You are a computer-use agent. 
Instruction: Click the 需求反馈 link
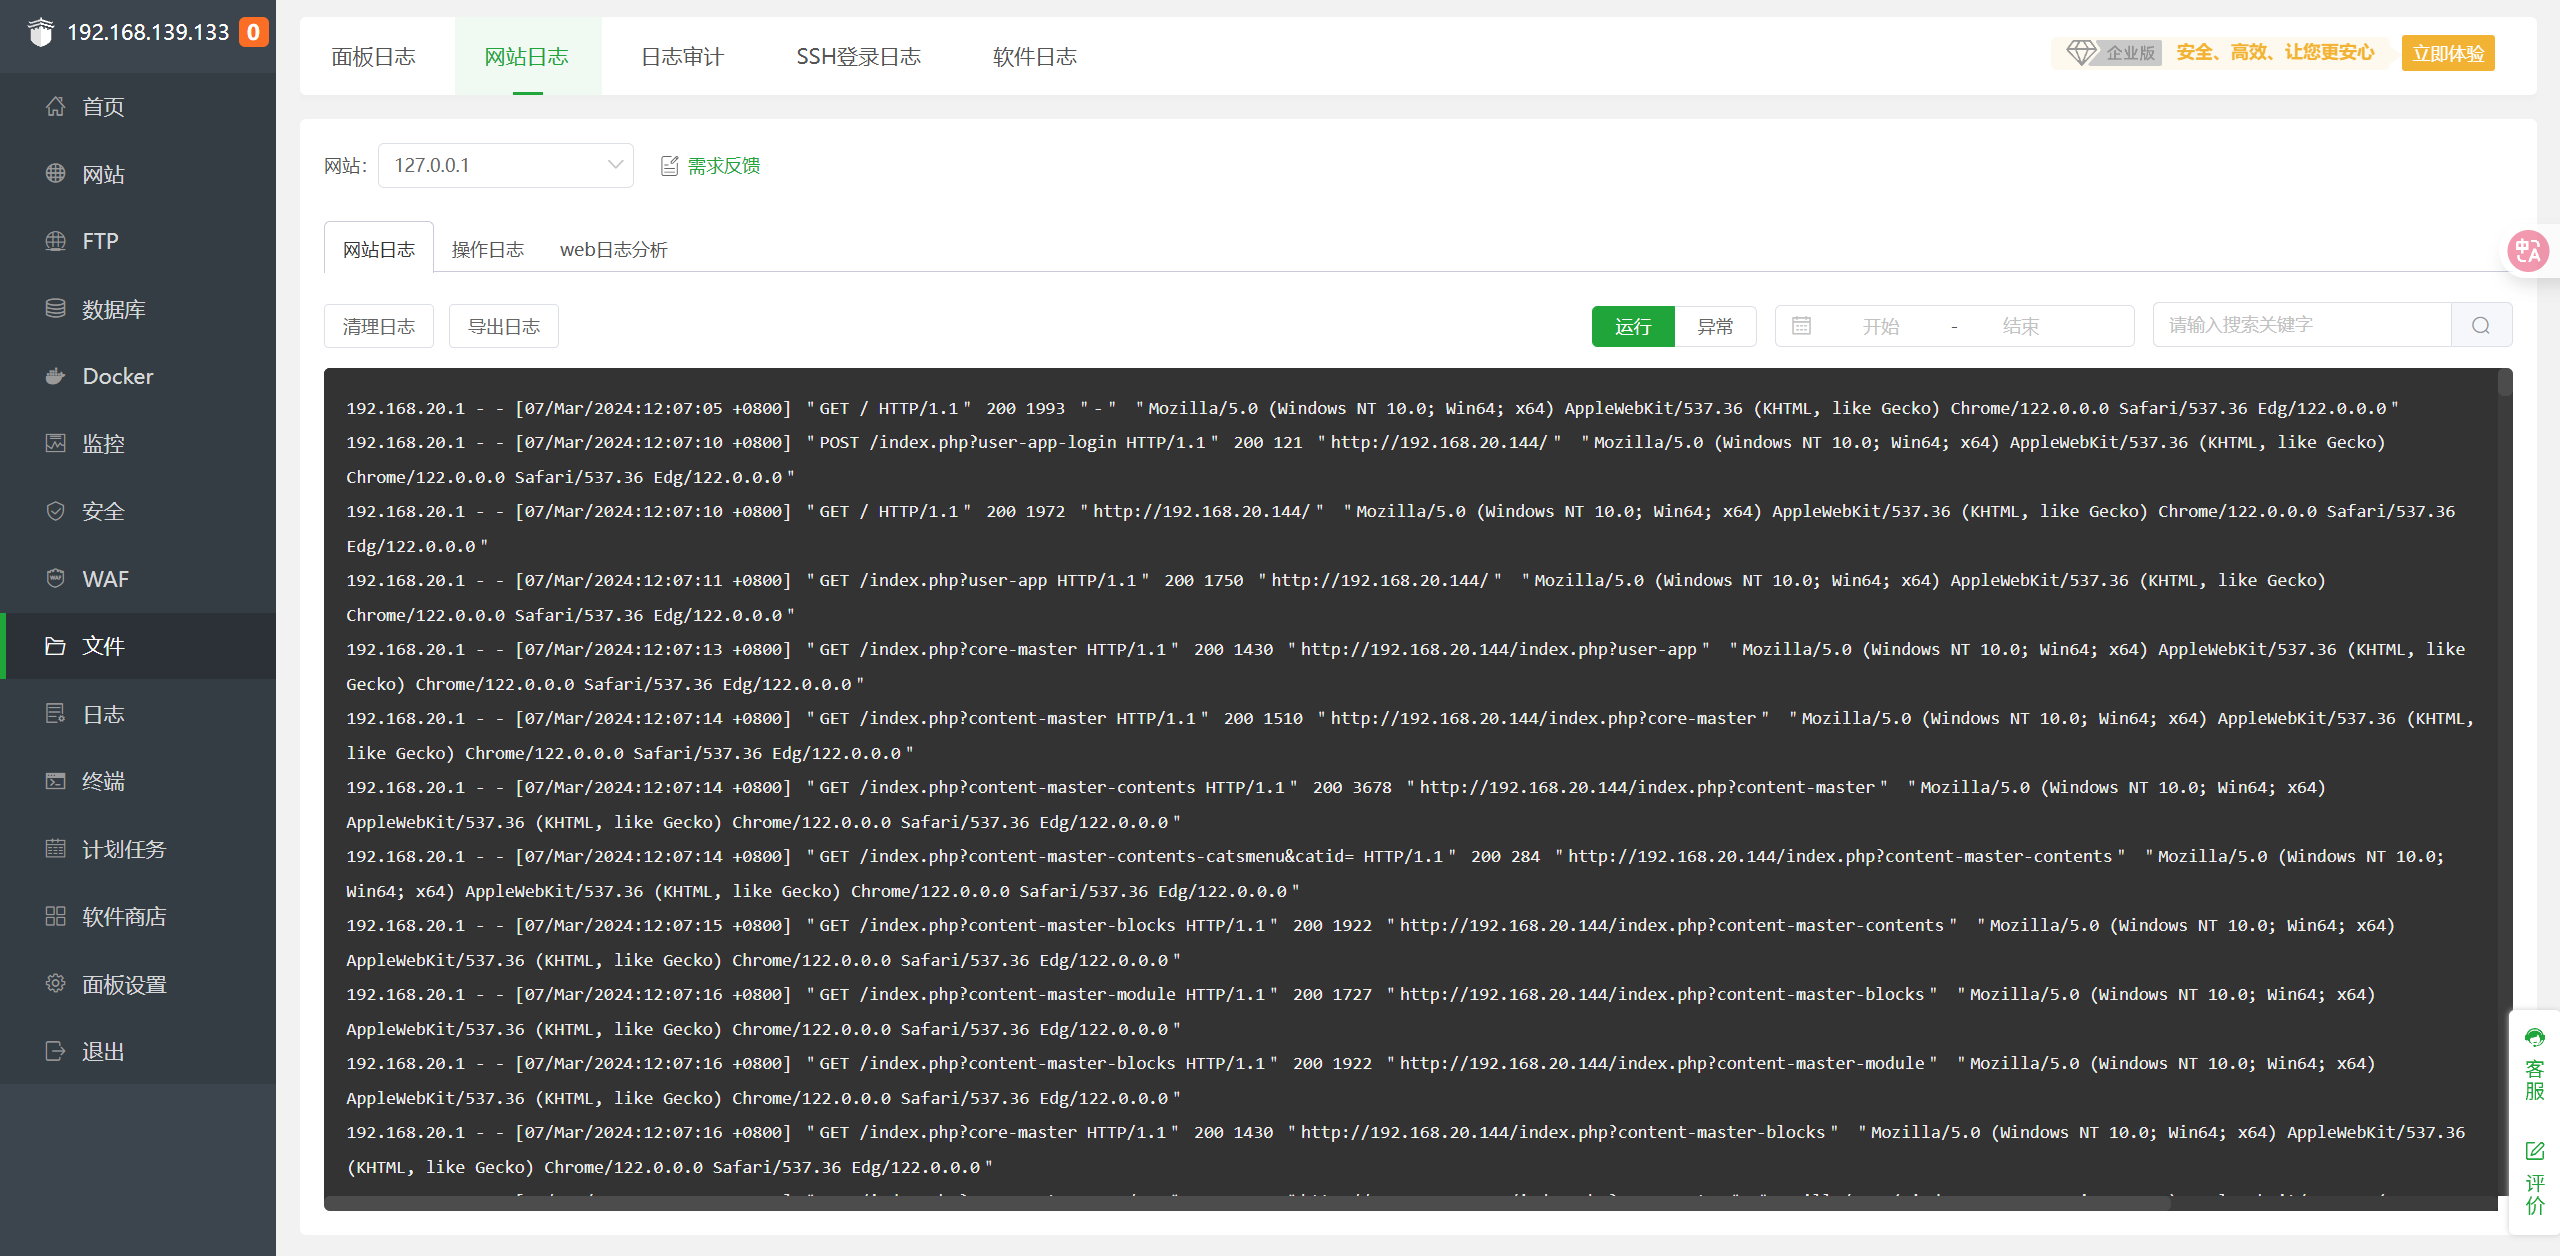pyautogui.click(x=723, y=165)
